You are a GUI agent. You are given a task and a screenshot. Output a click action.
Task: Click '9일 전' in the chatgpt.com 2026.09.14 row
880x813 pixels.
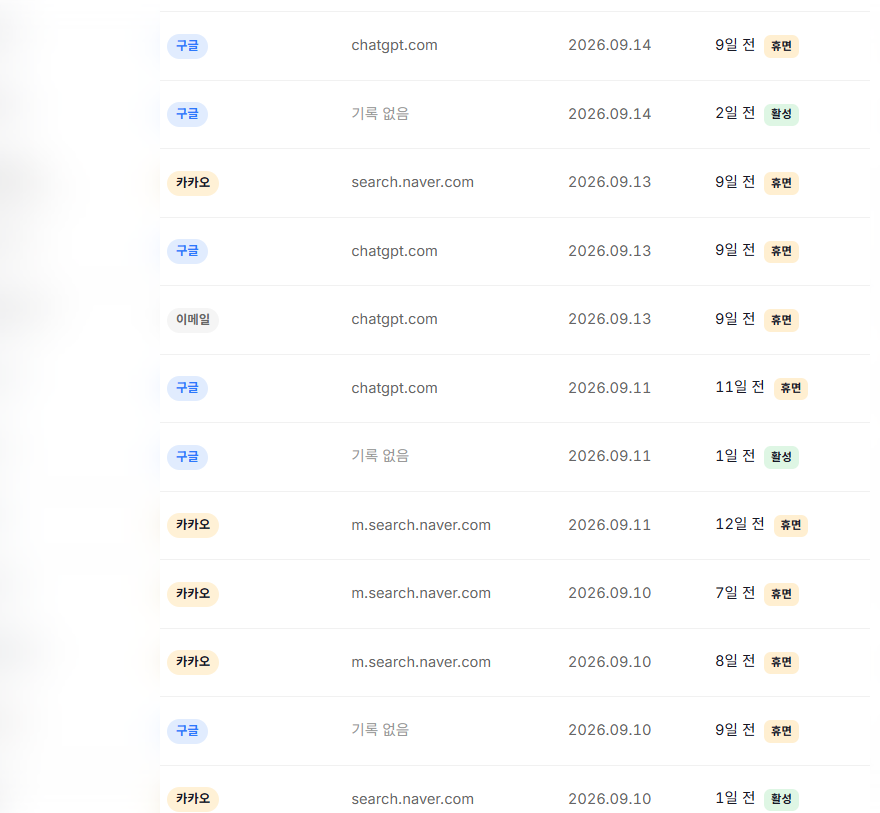click(735, 45)
